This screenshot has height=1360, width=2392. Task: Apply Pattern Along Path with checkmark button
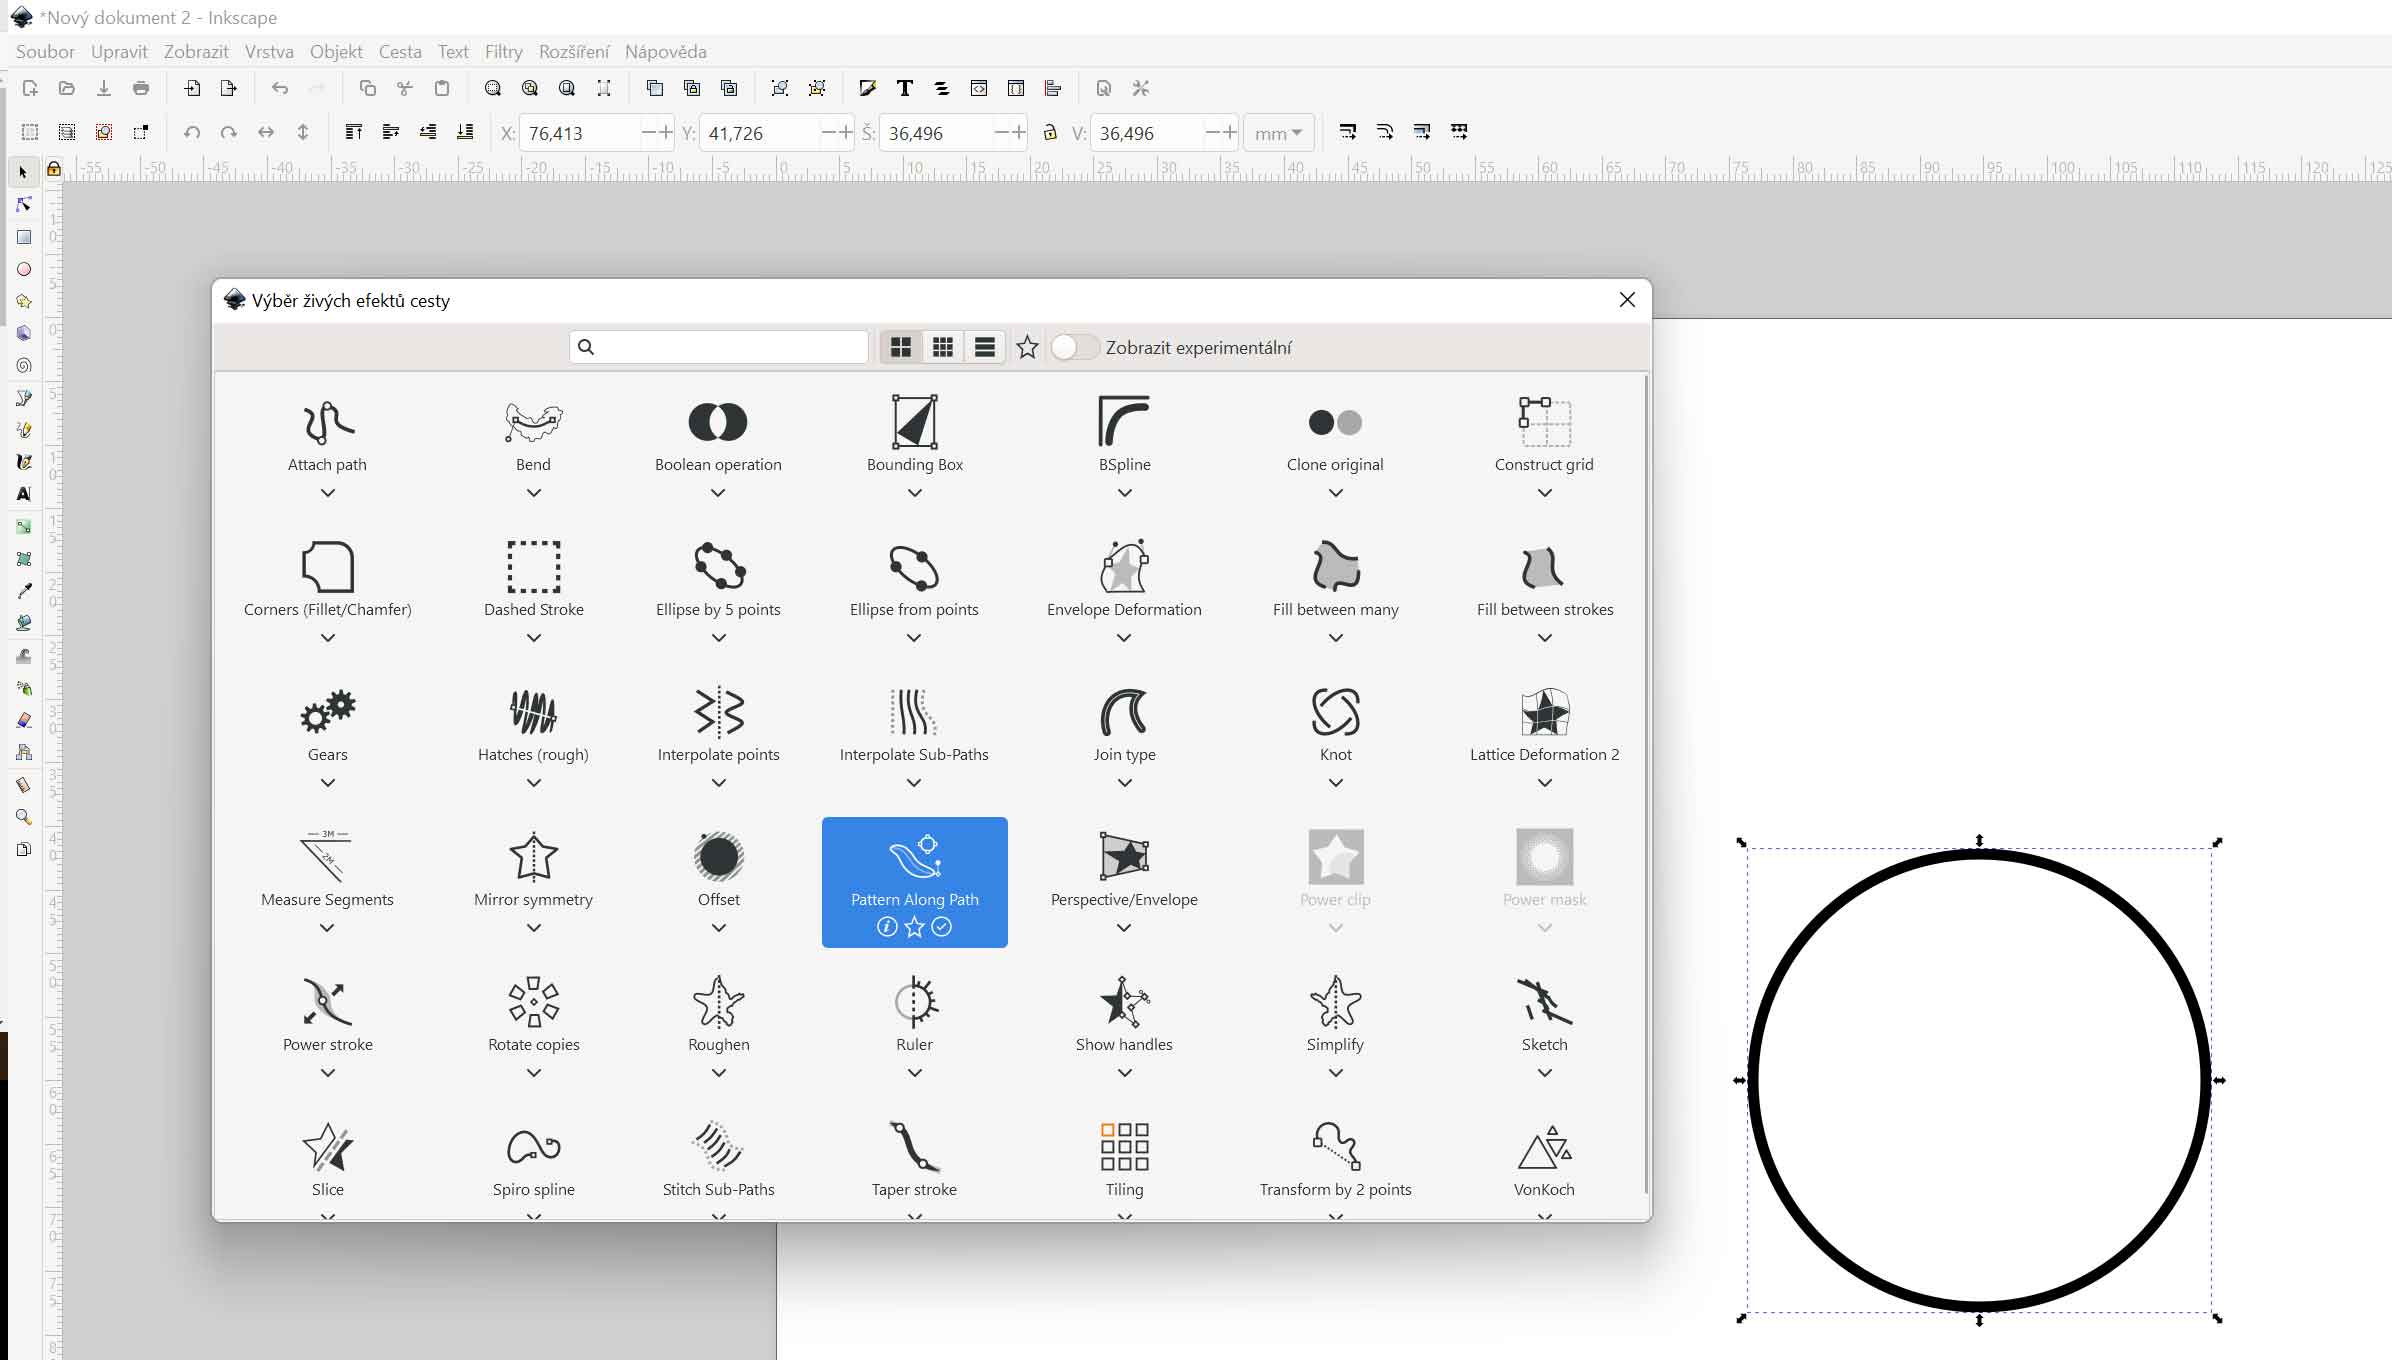click(x=941, y=927)
